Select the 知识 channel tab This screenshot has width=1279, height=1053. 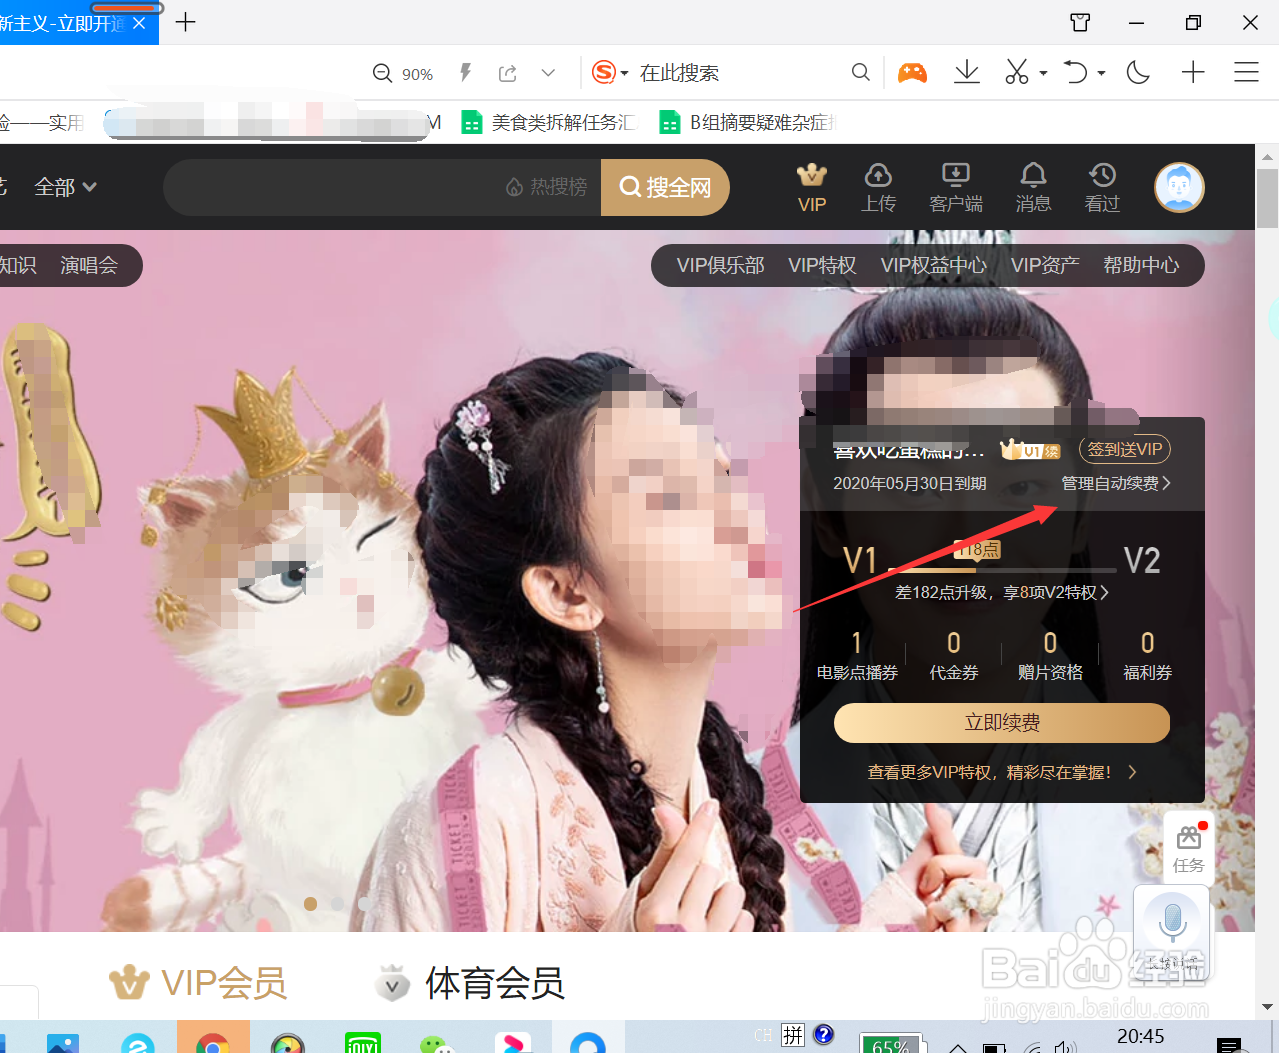point(18,265)
